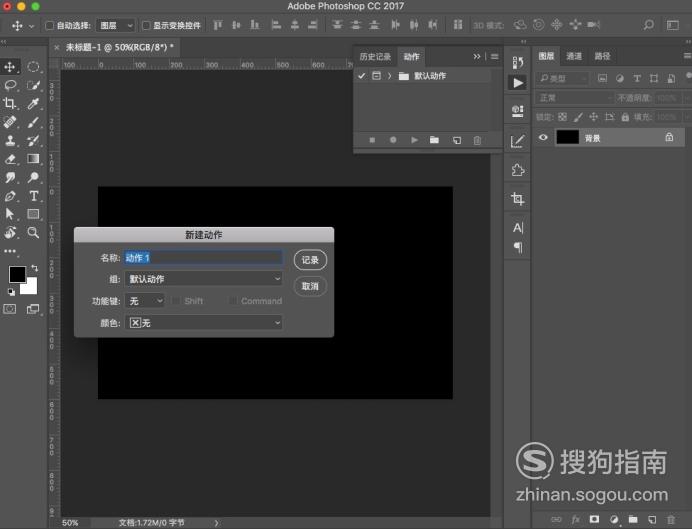Expand the Default Actions folder

click(x=389, y=76)
